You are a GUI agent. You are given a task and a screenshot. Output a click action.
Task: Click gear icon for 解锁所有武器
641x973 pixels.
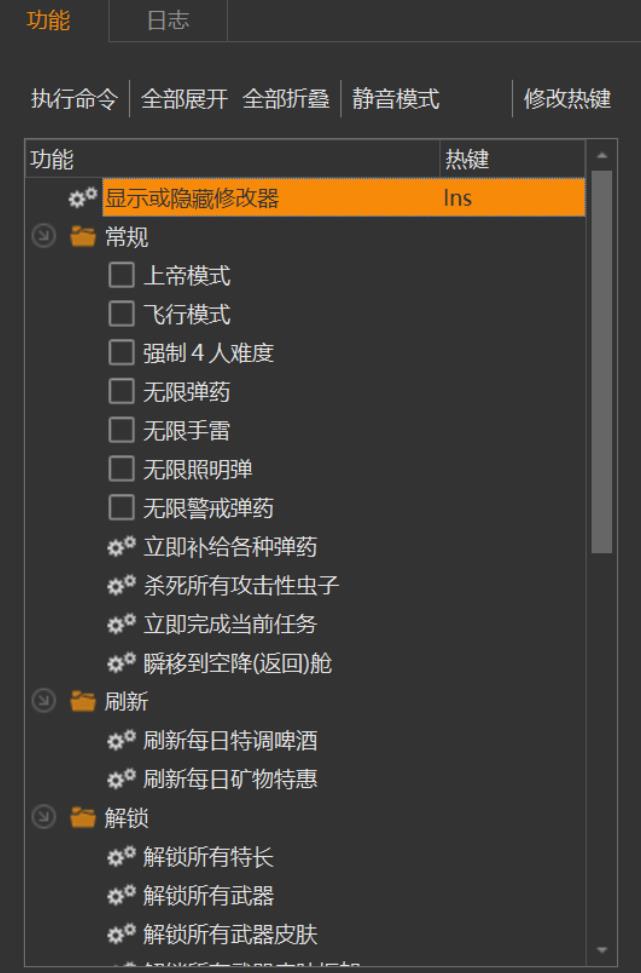pyautogui.click(x=121, y=897)
